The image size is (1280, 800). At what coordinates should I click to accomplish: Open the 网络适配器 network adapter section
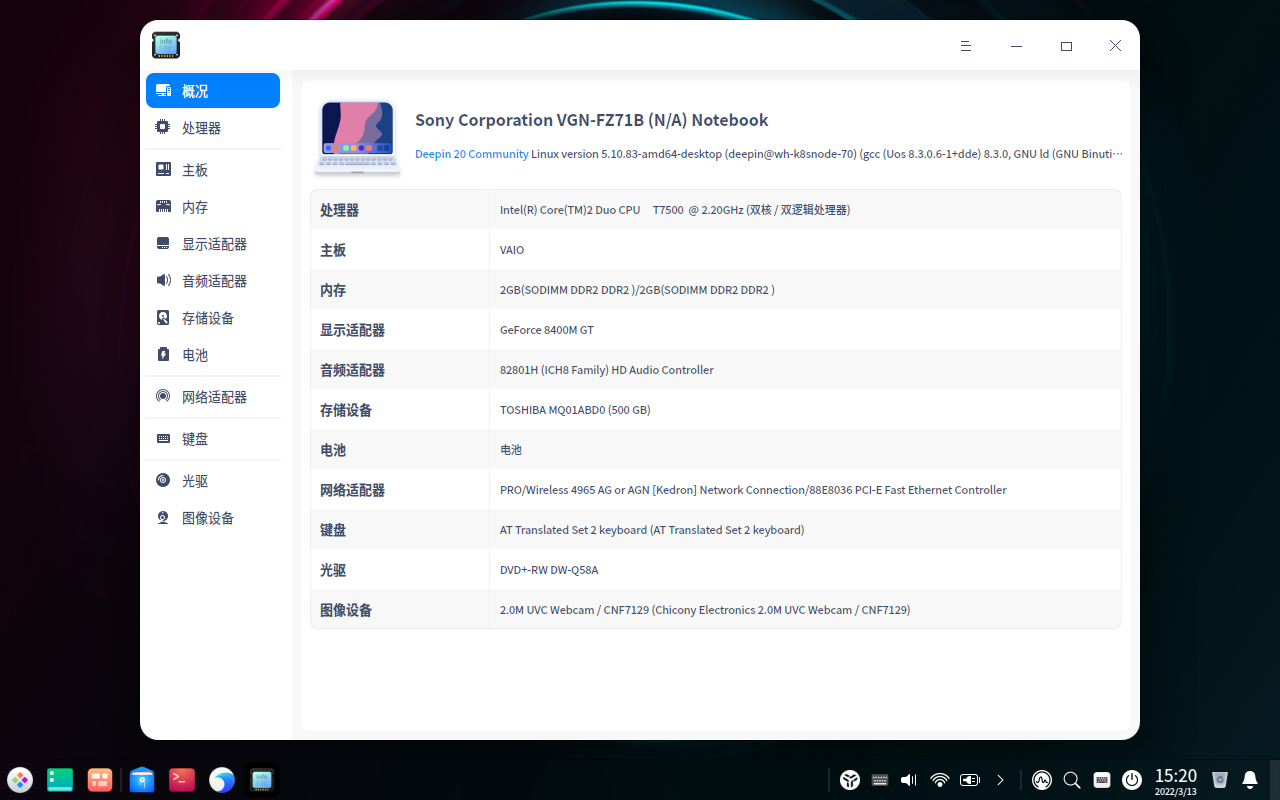214,396
